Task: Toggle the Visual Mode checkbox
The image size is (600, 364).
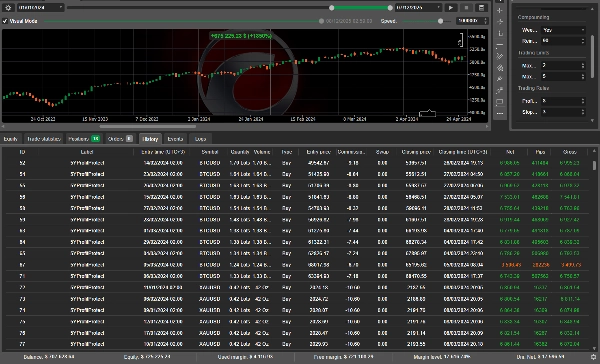Action: coord(5,21)
